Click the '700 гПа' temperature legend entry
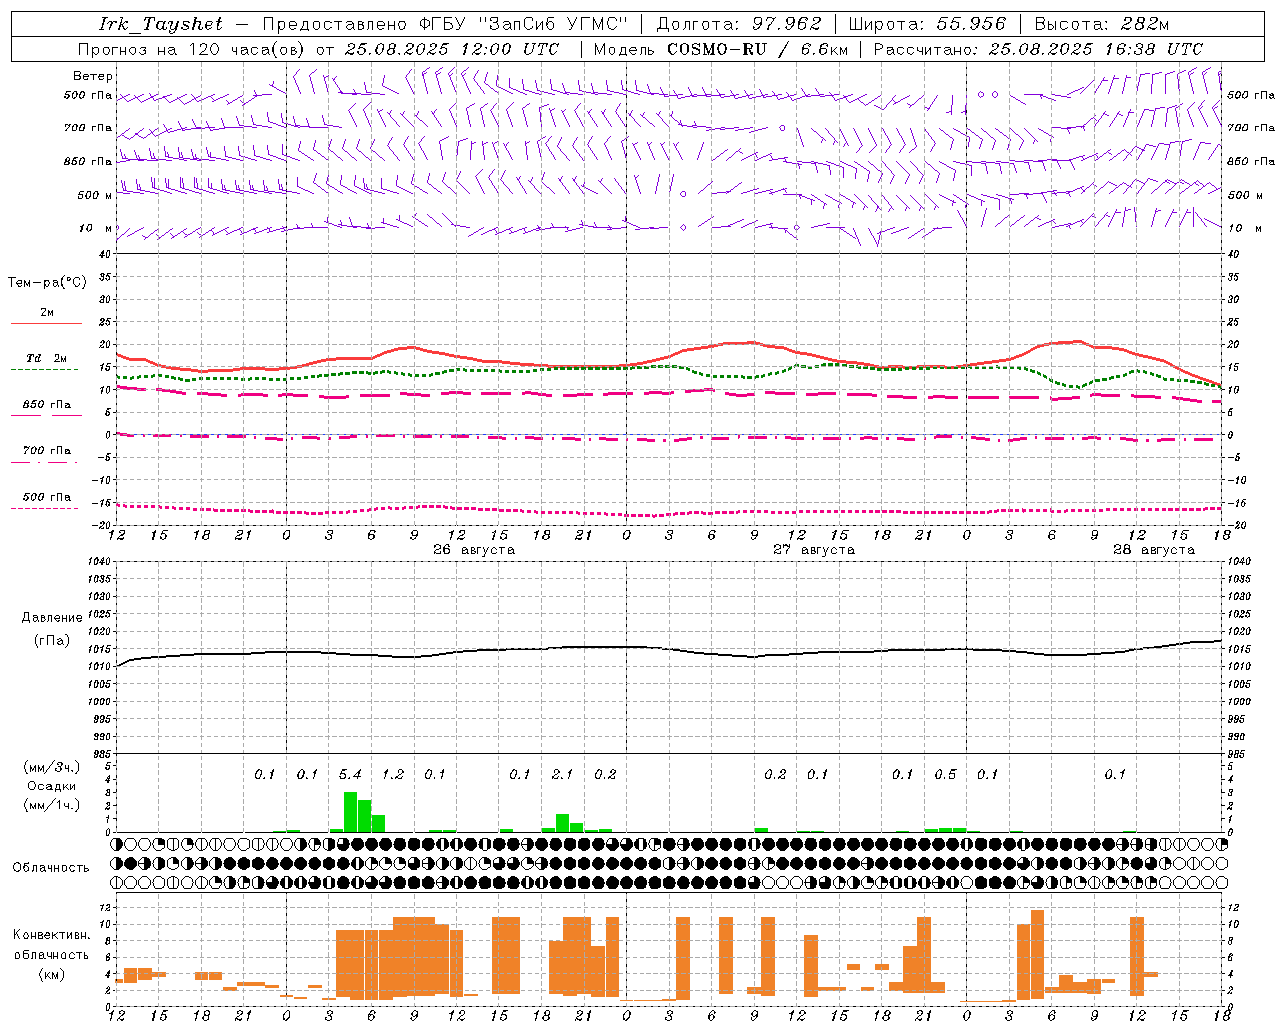Screen dimensions: 1280x1024 pos(47,451)
